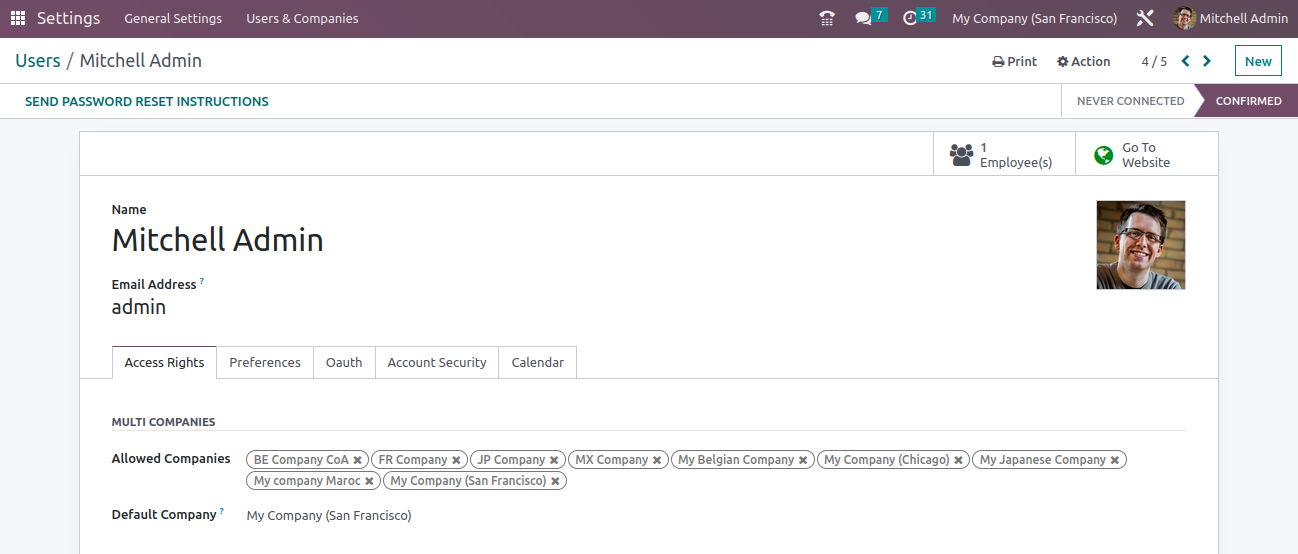Click the Multi Companies section heading

tap(164, 422)
